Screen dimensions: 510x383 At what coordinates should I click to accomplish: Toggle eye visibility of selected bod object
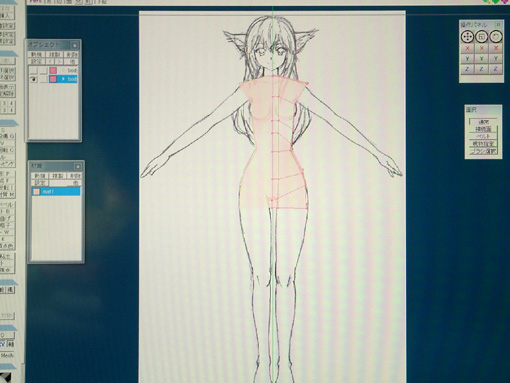click(33, 79)
